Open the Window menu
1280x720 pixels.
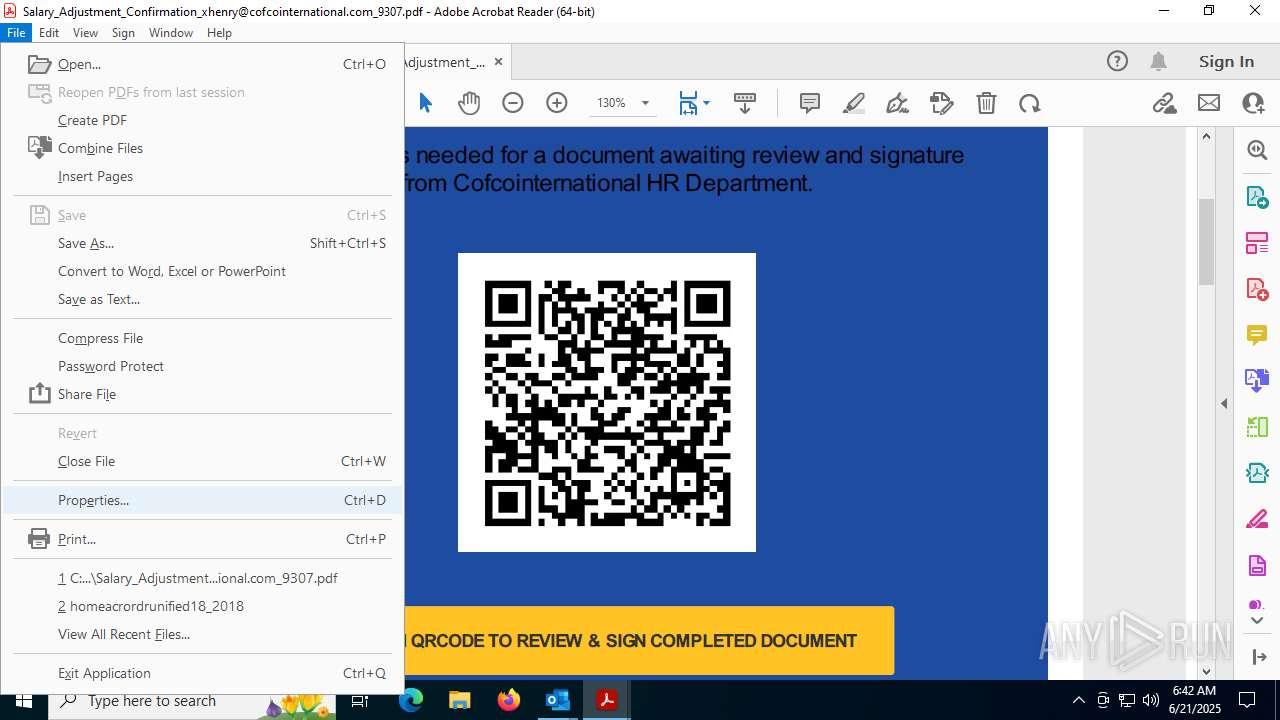171,32
